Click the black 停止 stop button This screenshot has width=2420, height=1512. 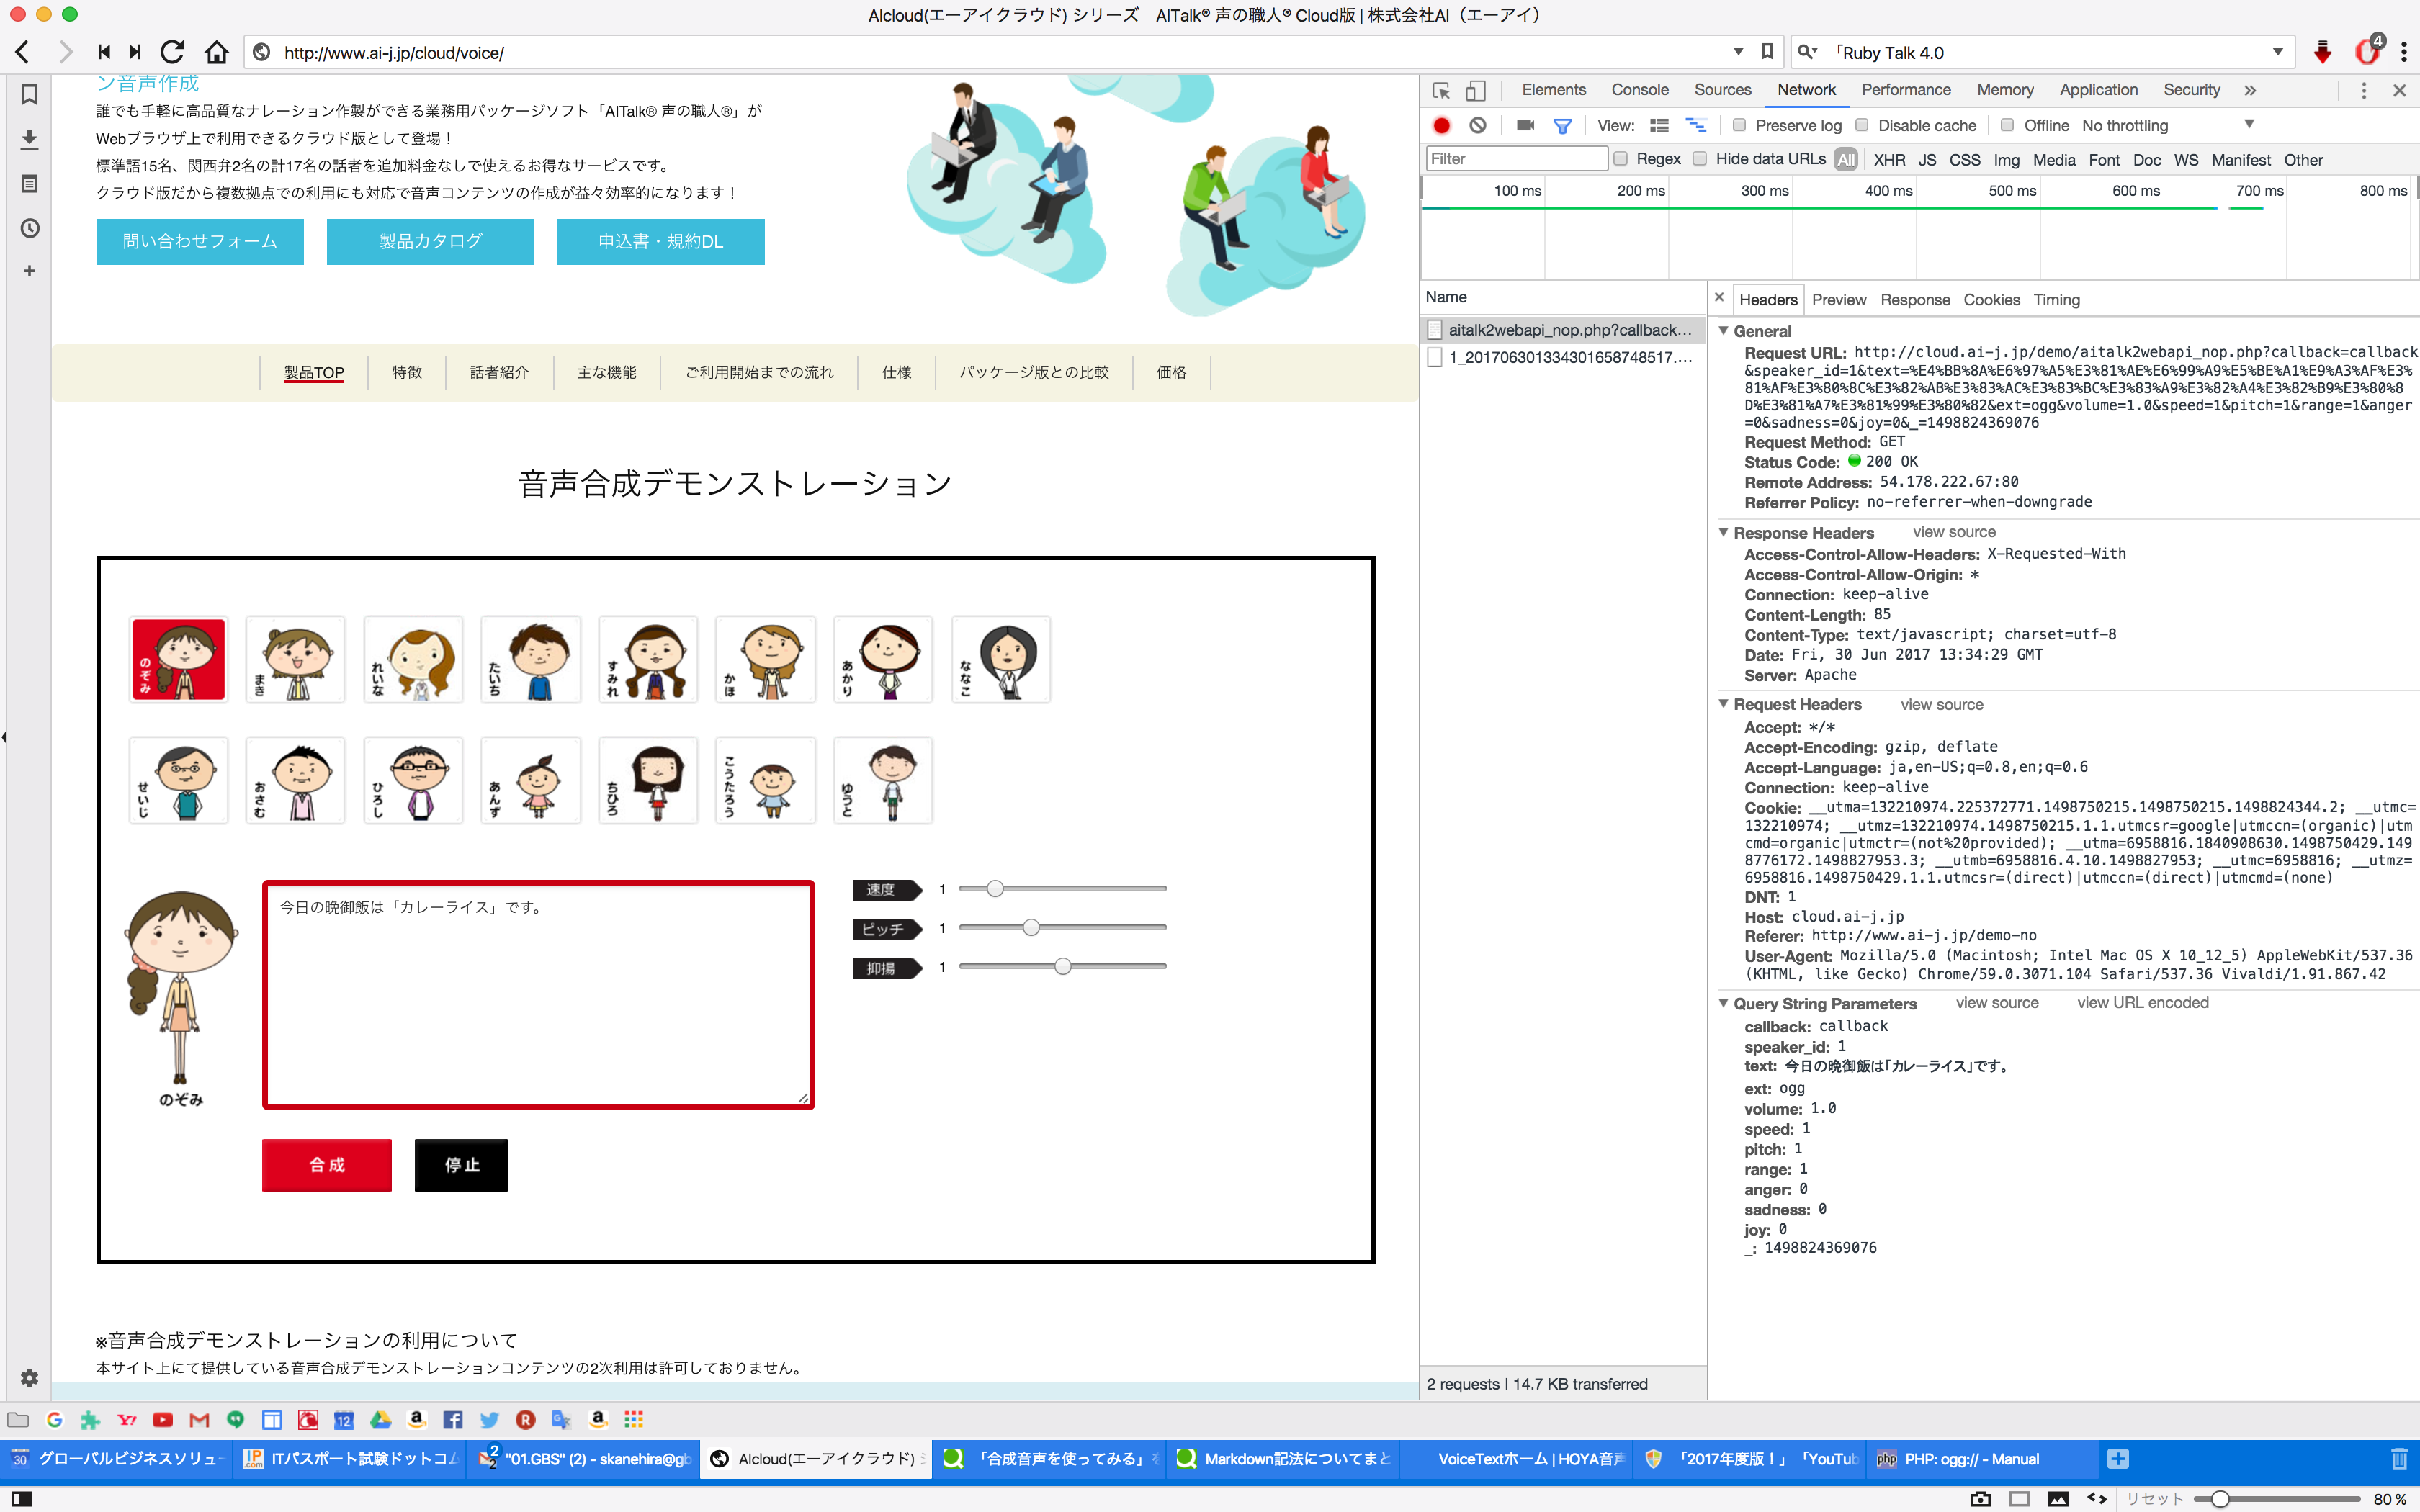pos(462,1165)
